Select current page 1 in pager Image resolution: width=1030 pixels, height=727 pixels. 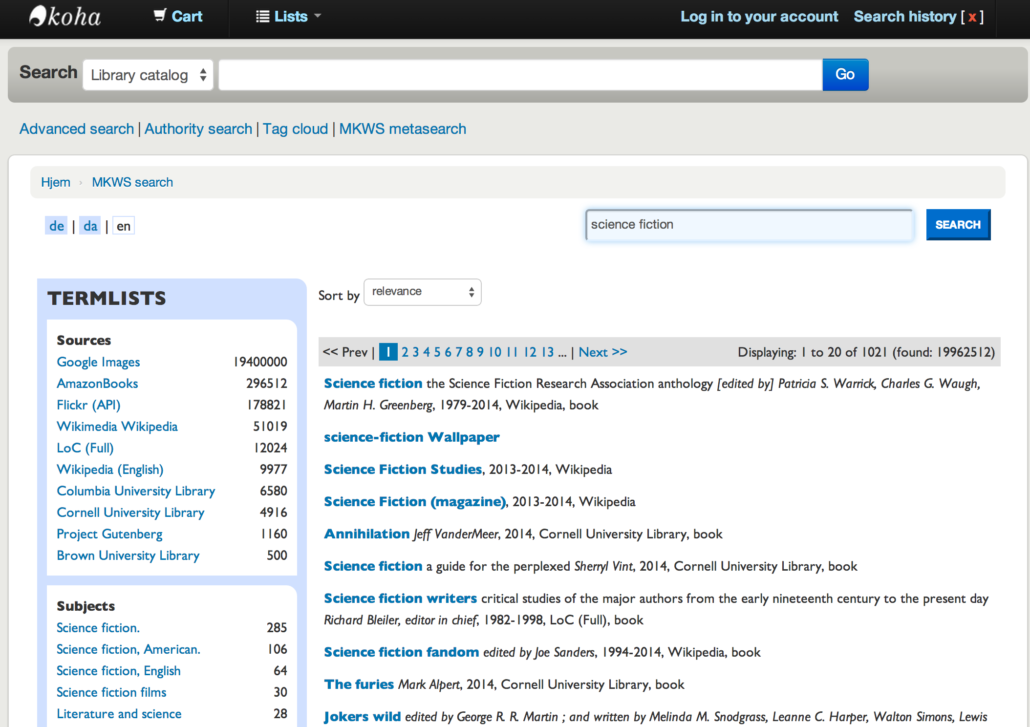tap(388, 352)
